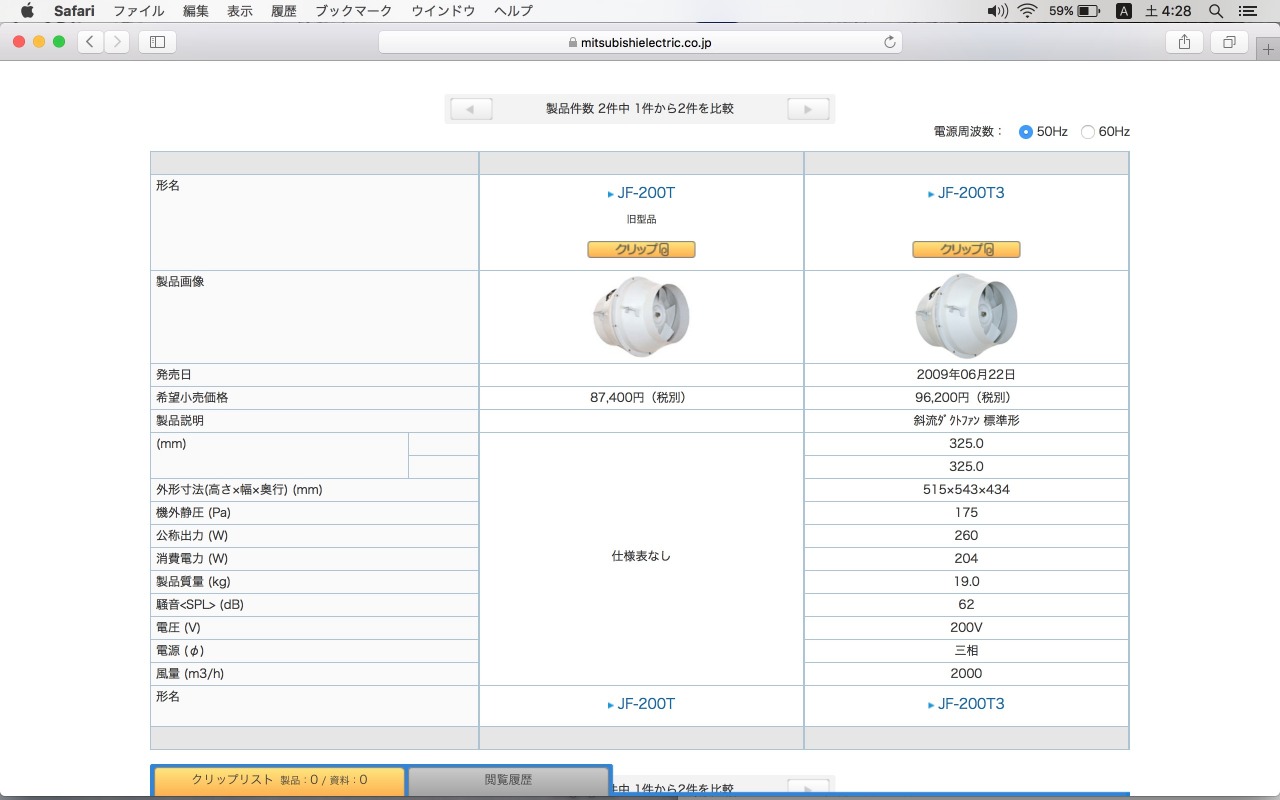
Task: Click the 204 power consumption value
Action: pyautogui.click(x=966, y=559)
